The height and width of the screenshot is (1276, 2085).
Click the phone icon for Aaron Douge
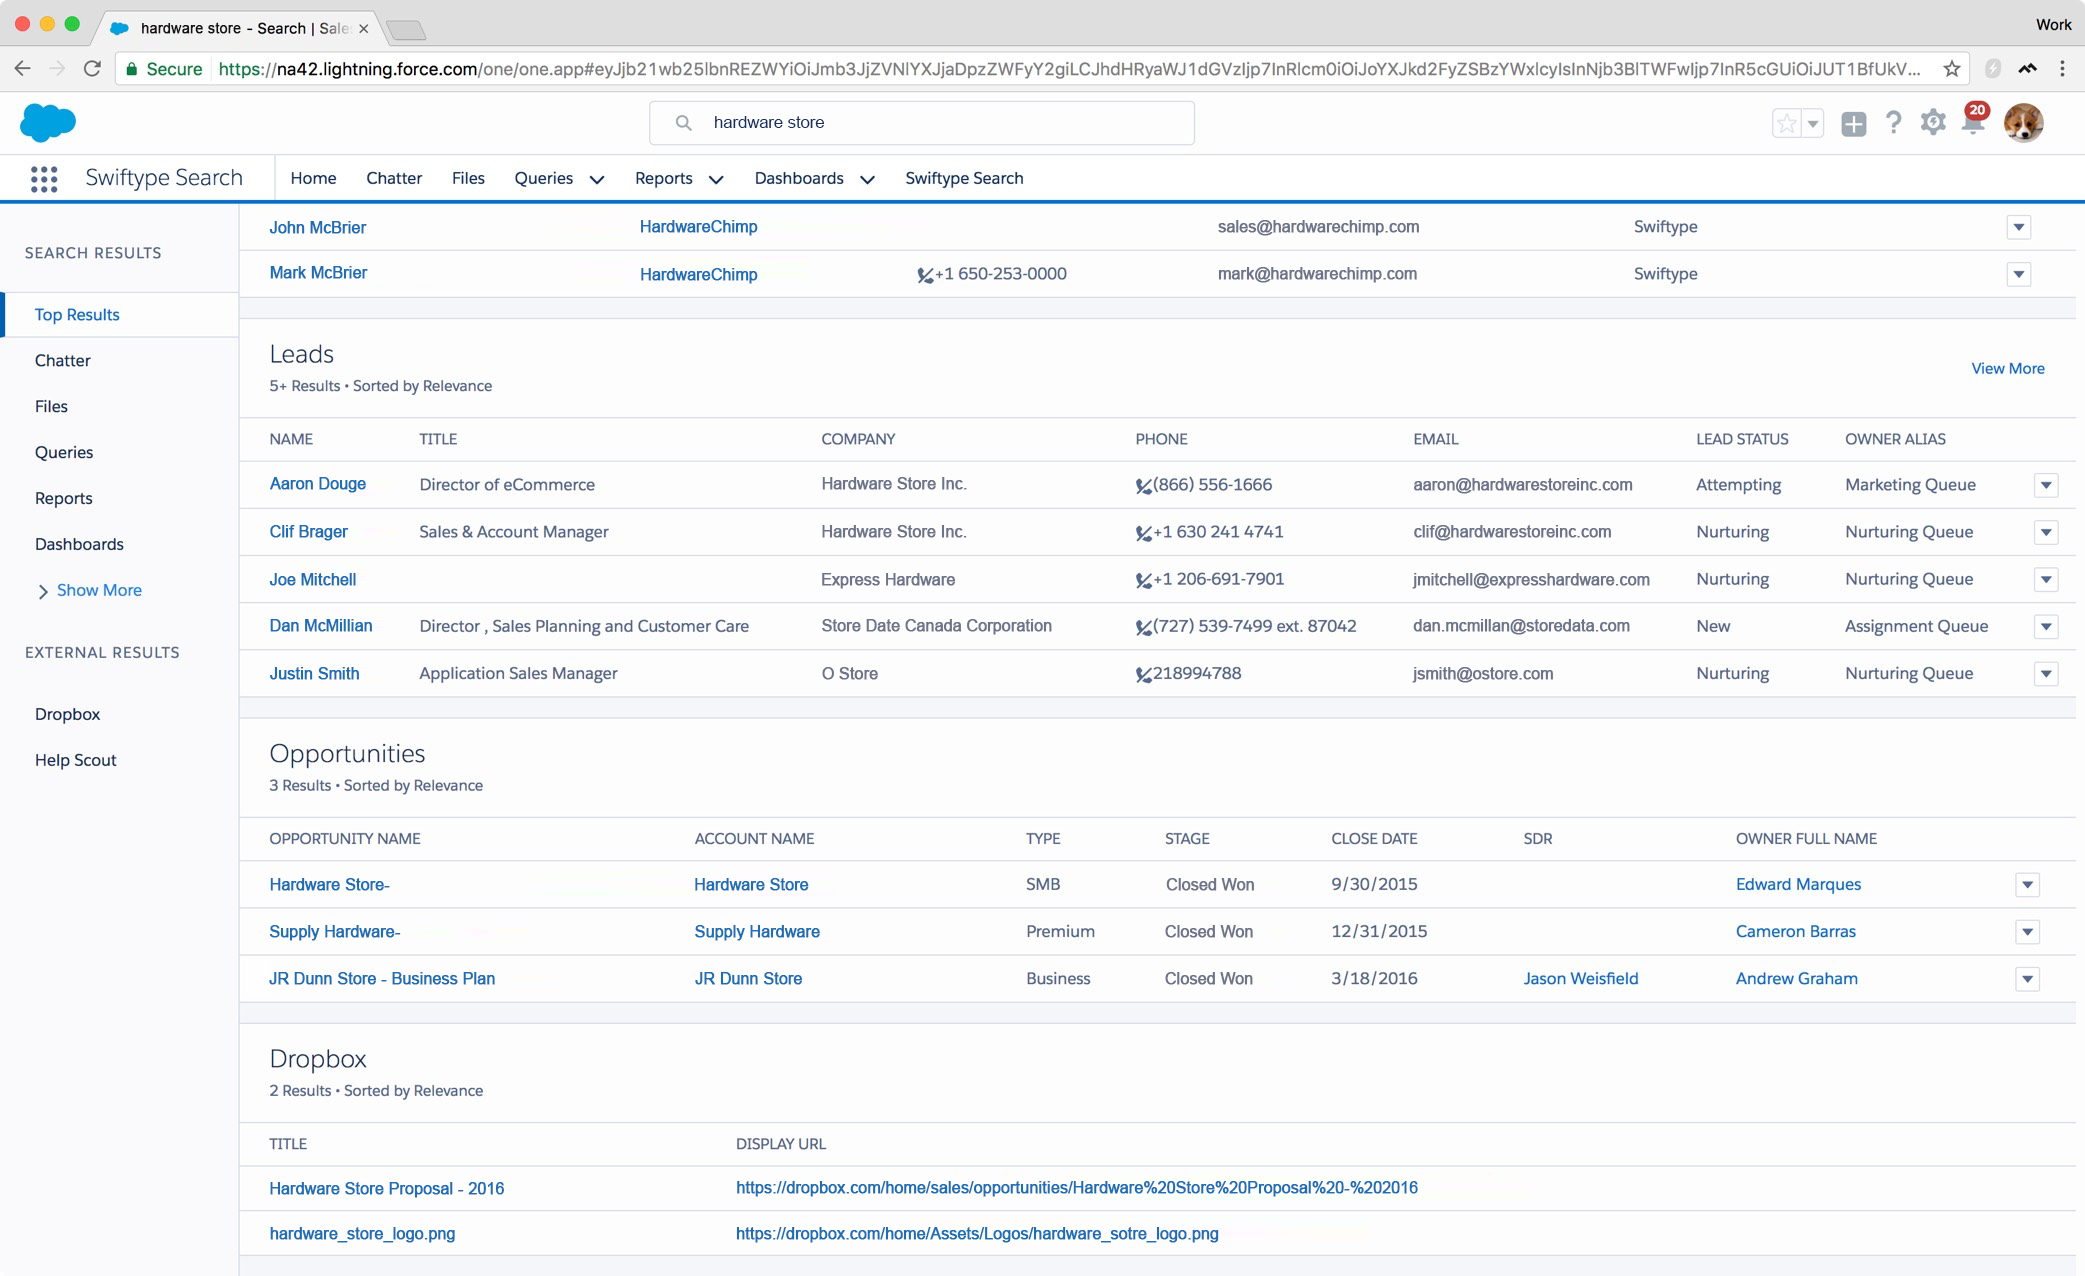pos(1143,486)
